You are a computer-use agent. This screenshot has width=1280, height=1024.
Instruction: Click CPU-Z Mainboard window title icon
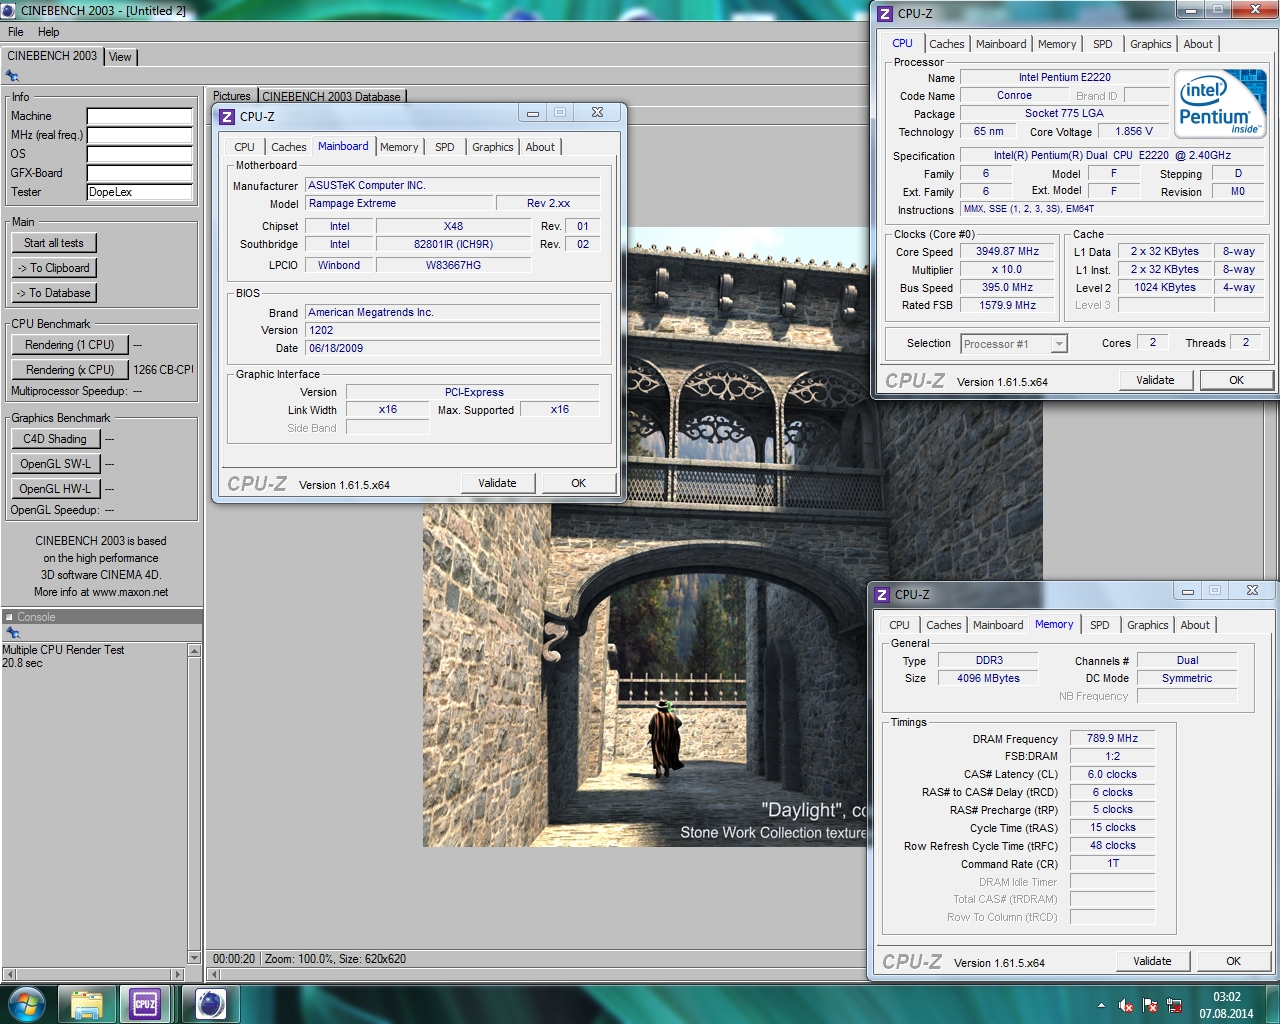227,116
